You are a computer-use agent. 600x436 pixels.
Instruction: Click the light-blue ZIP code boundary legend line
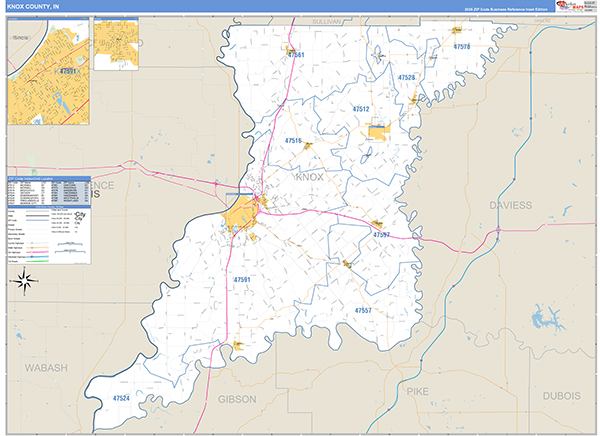tap(38, 220)
